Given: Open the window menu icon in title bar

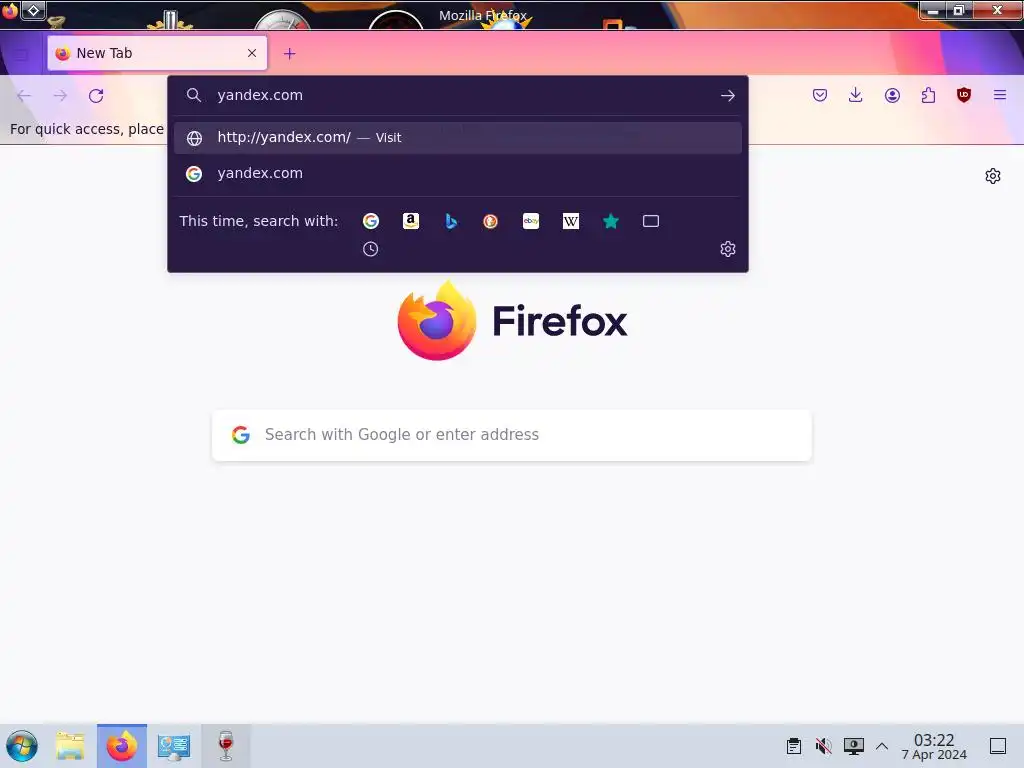Looking at the screenshot, I should 10,10.
